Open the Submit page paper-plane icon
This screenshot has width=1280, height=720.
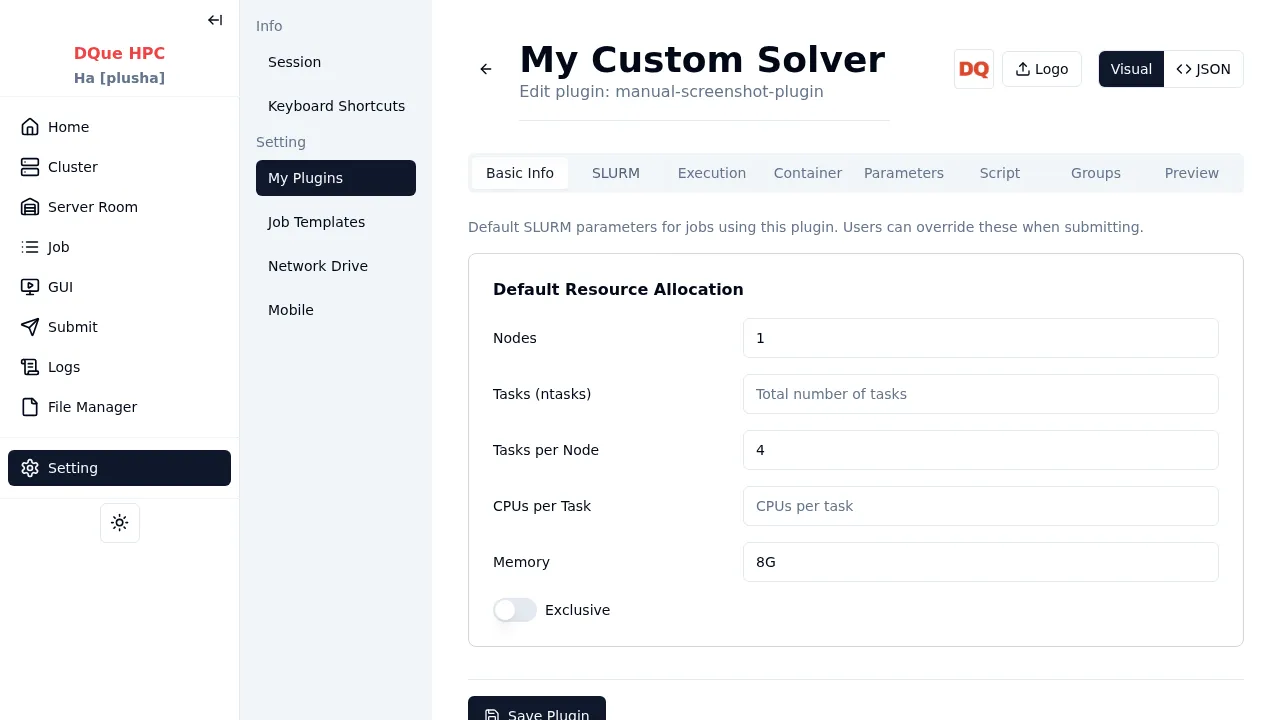click(x=30, y=327)
